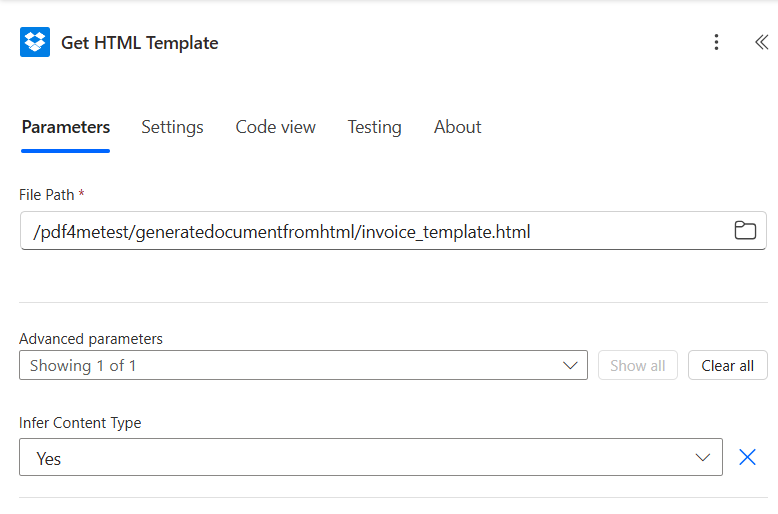Image resolution: width=778 pixels, height=514 pixels.
Task: Expand the Advanced parameters 'Showing 1 of 1' dropdown
Action: pos(300,365)
